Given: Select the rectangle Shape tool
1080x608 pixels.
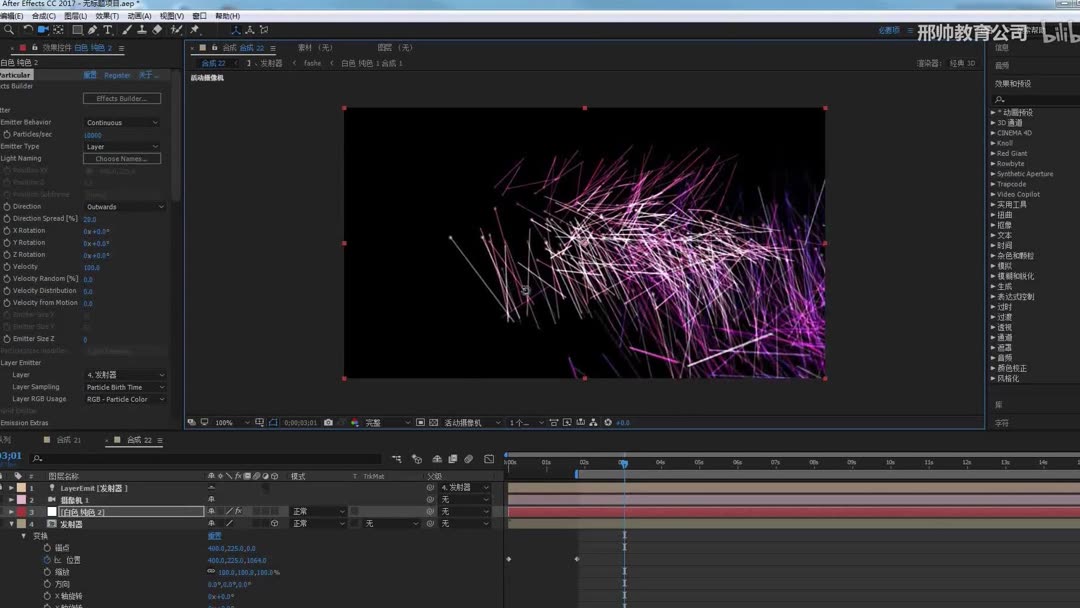Looking at the screenshot, I should click(76, 30).
